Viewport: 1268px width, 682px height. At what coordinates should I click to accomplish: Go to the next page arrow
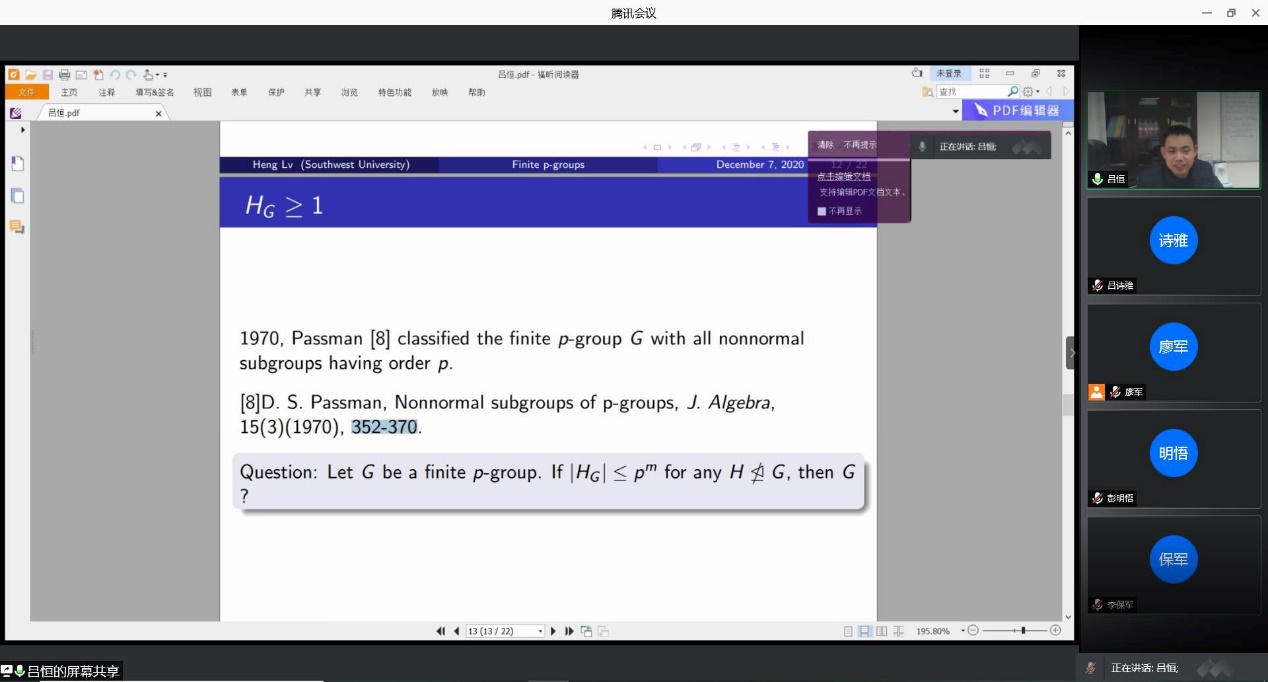pyautogui.click(x=554, y=631)
